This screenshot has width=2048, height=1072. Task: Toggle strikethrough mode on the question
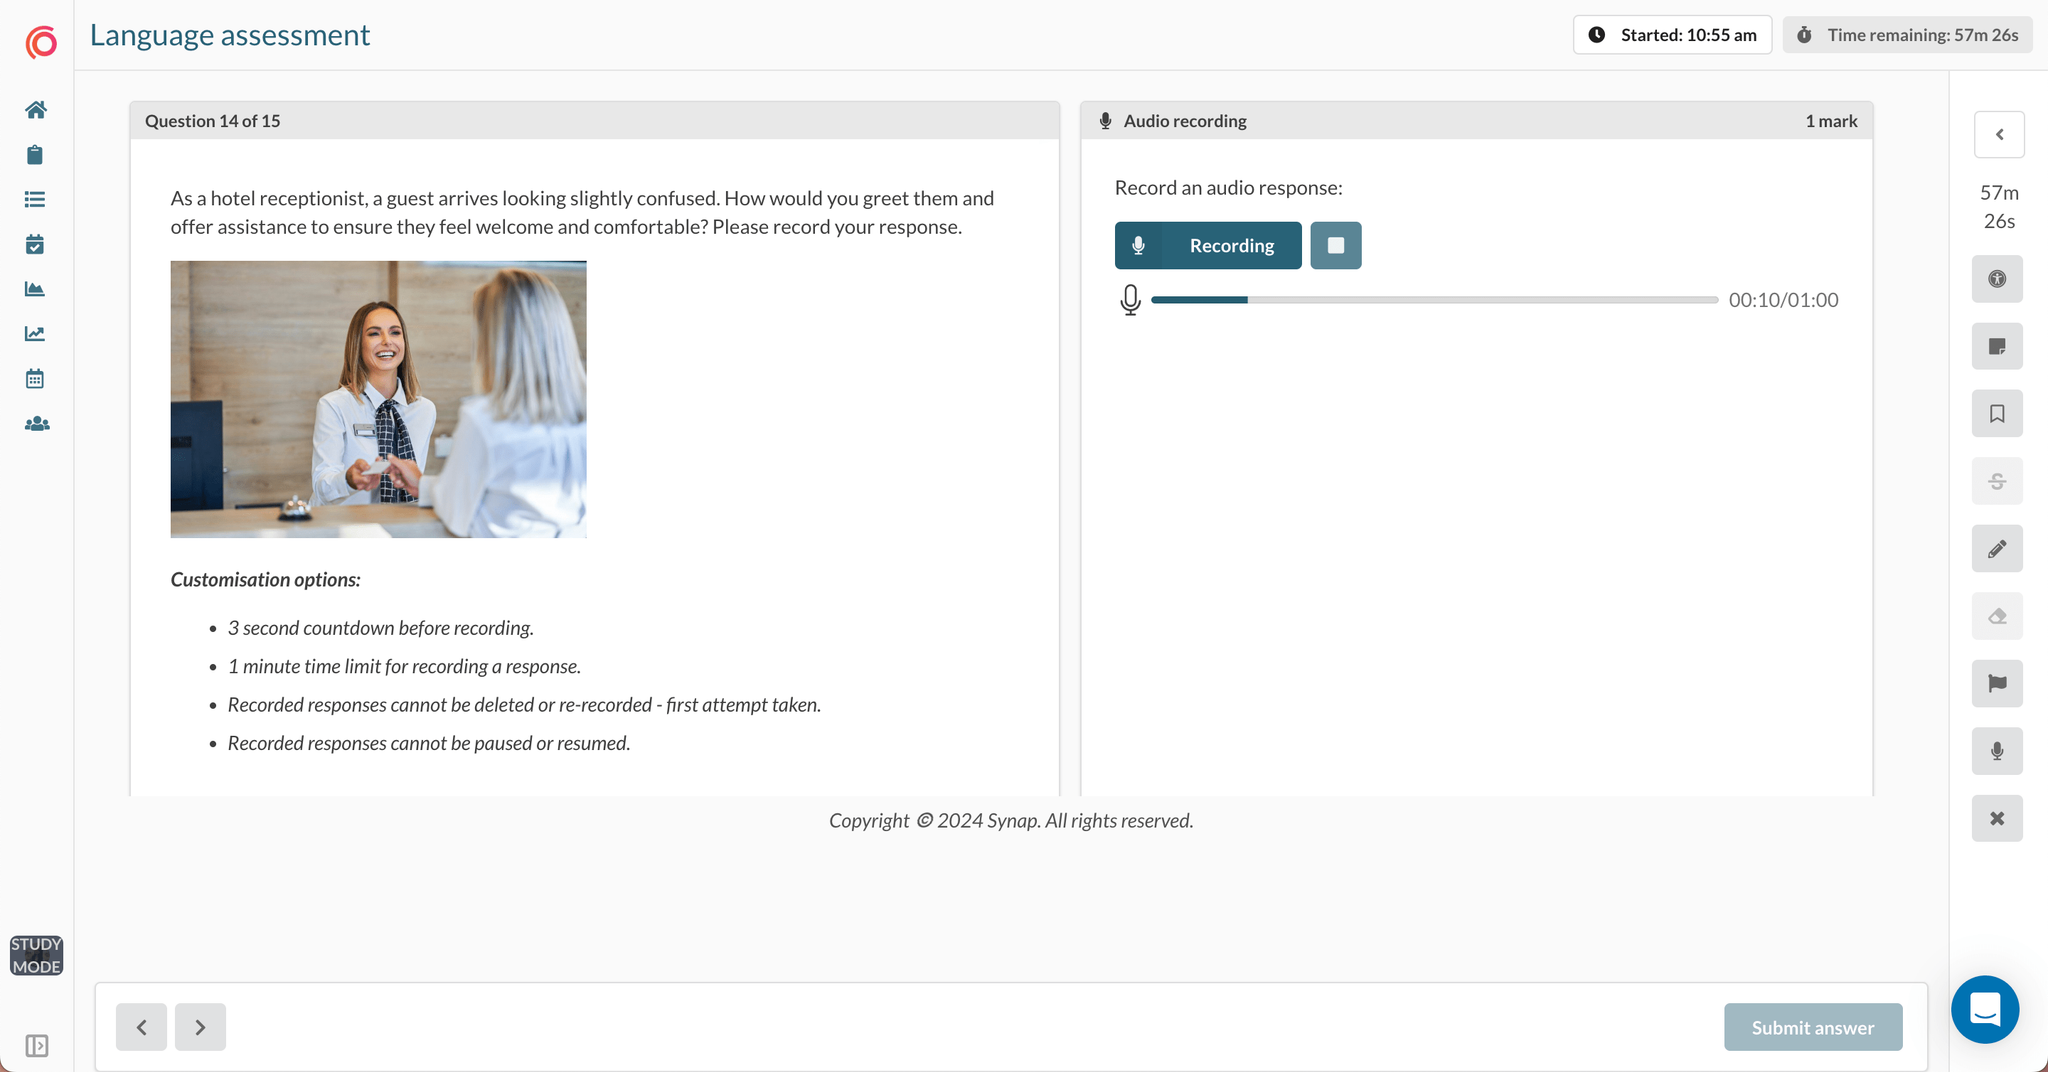[x=1997, y=481]
